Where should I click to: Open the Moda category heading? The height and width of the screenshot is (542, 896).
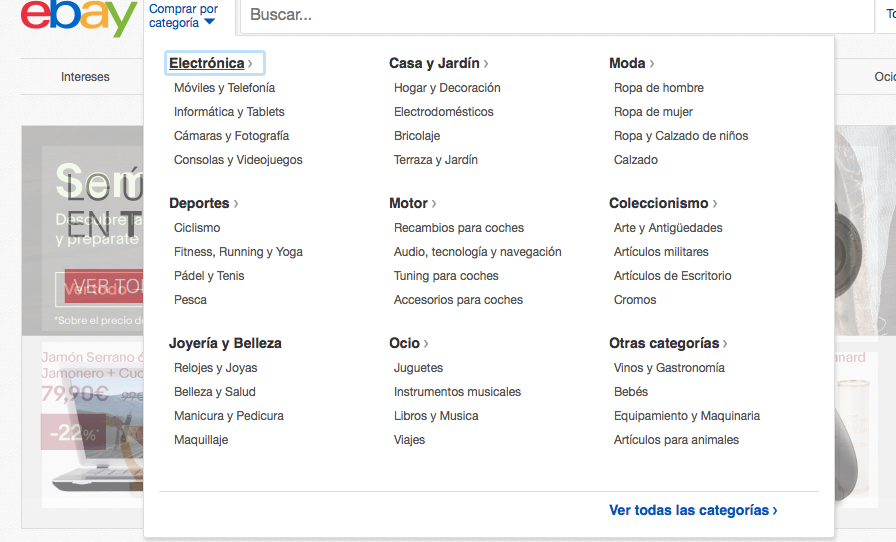click(632, 63)
